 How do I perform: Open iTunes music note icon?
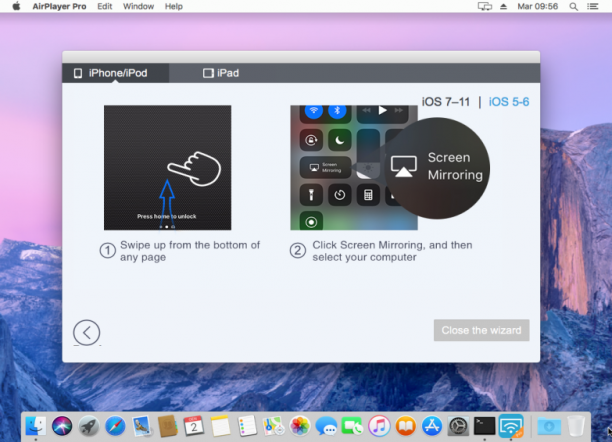(379, 426)
